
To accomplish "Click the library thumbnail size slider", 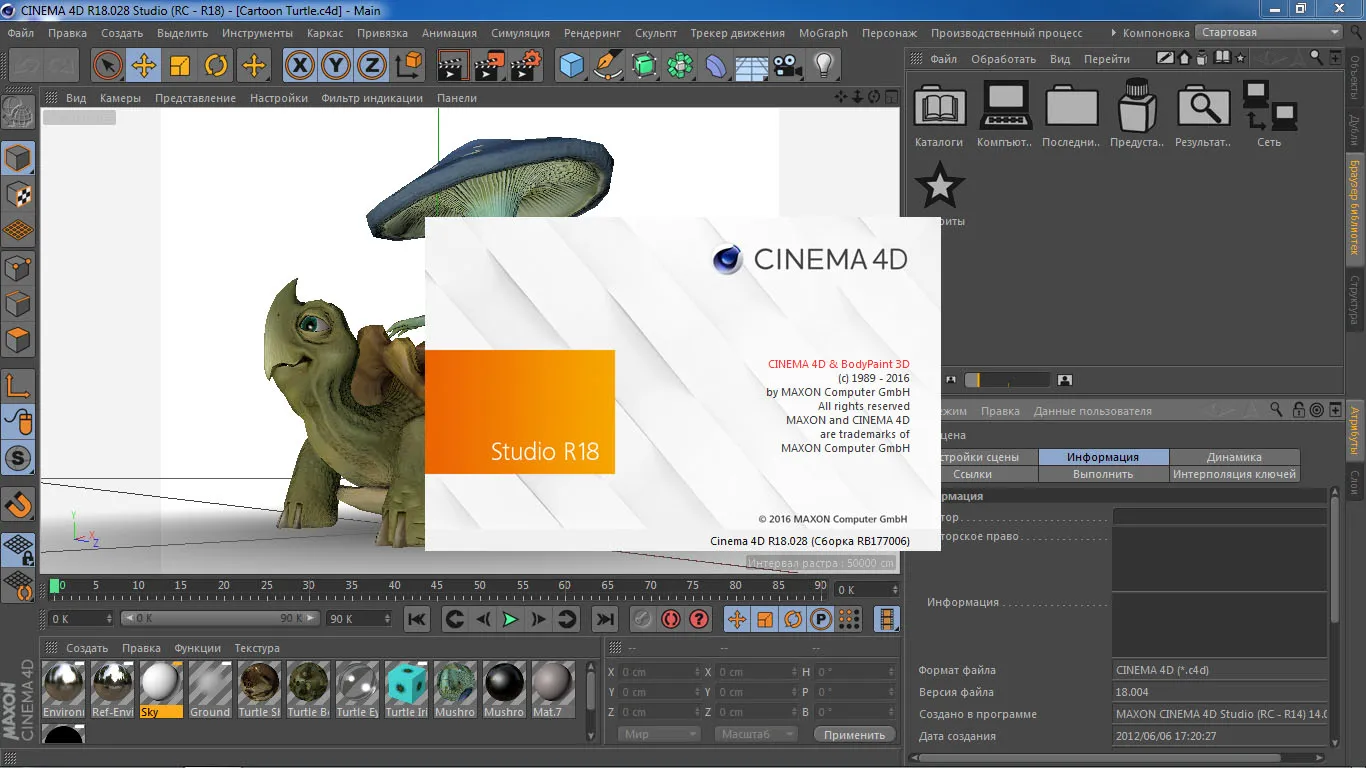I will tap(1008, 380).
